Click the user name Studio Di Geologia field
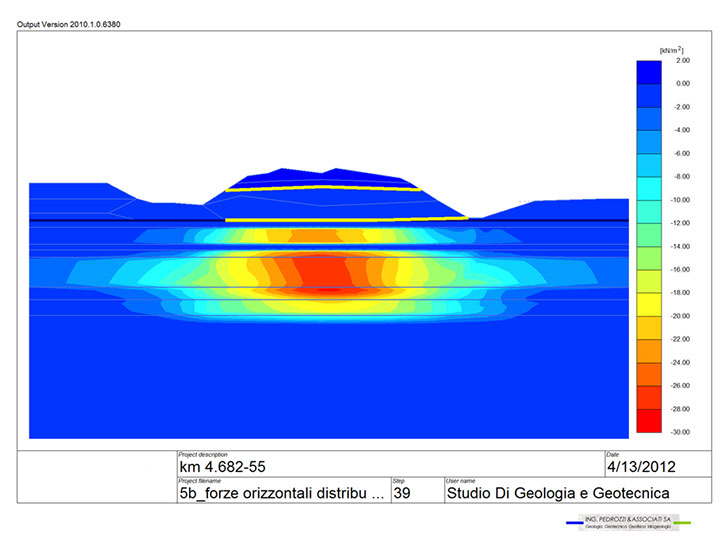Screen dimensions: 728x546 tap(558, 492)
